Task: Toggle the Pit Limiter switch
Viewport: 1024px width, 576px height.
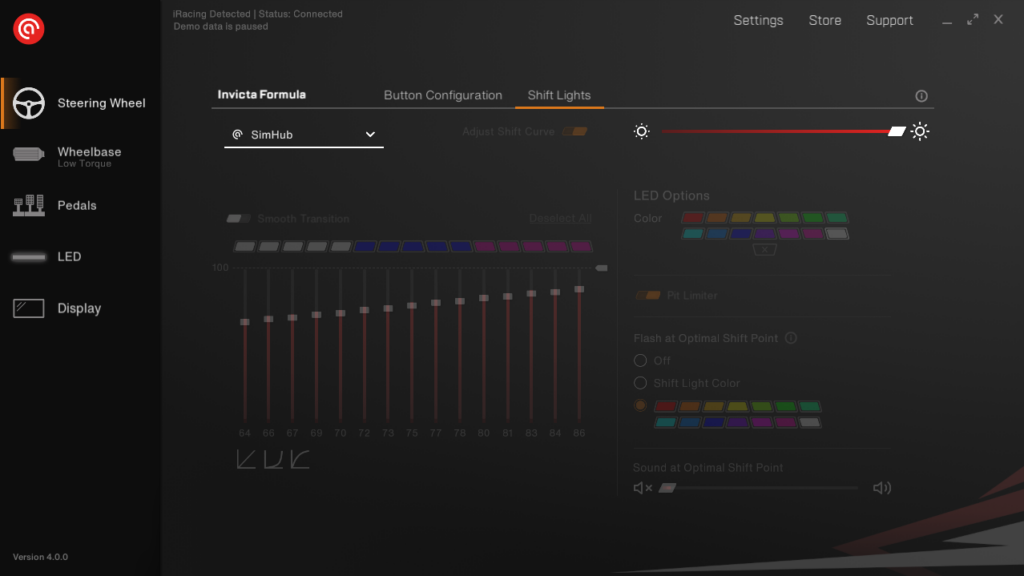Action: (647, 296)
